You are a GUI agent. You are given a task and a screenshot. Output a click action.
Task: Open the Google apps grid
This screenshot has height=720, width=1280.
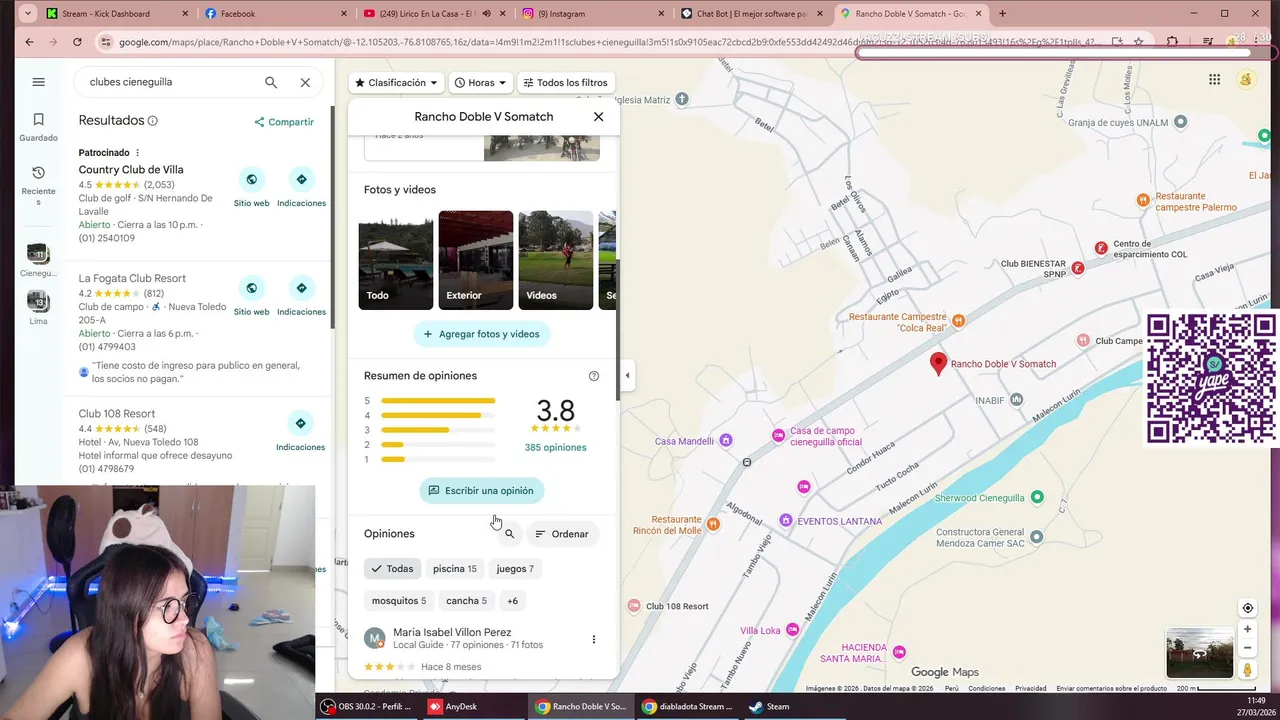[x=1214, y=80]
